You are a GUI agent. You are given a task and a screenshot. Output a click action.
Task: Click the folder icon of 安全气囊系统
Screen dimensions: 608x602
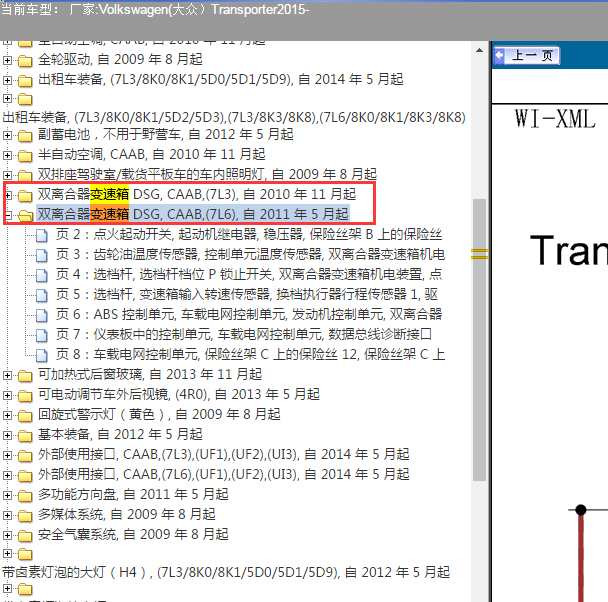click(25, 536)
